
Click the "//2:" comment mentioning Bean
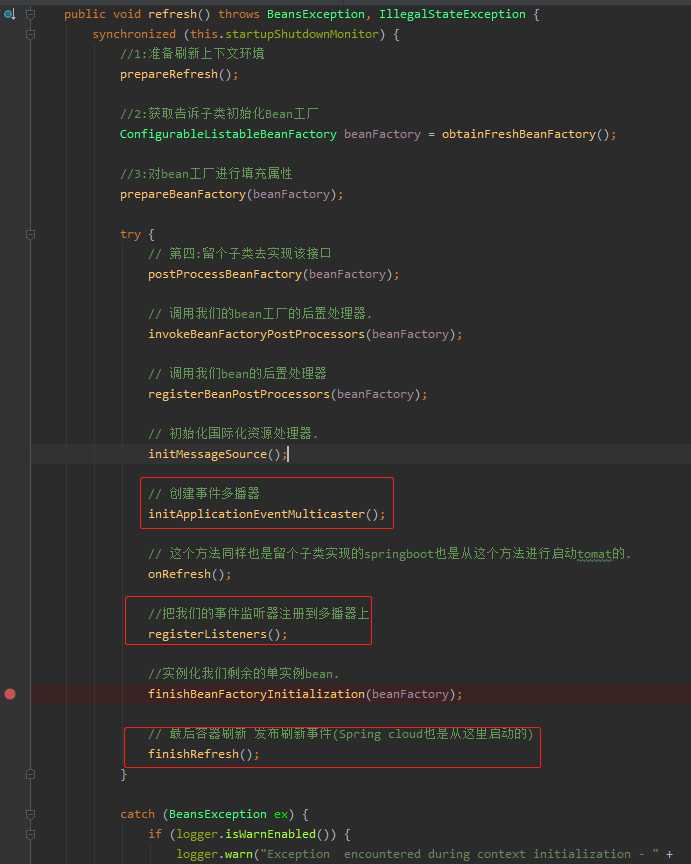(219, 114)
